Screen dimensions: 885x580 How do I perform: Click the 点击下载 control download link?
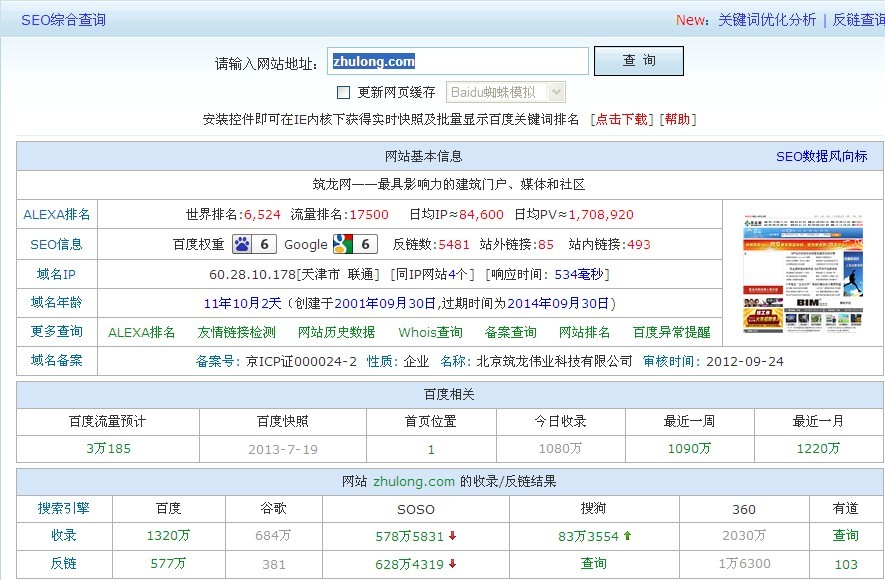[621, 119]
